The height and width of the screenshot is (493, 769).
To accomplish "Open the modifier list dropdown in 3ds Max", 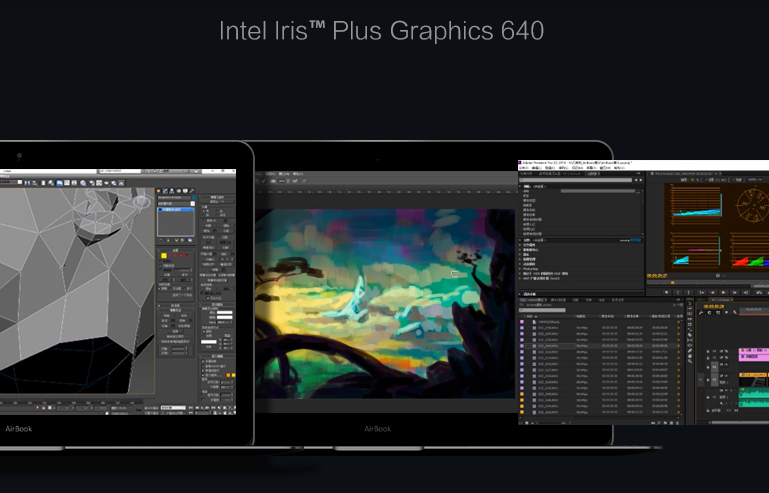I will 176,202.
